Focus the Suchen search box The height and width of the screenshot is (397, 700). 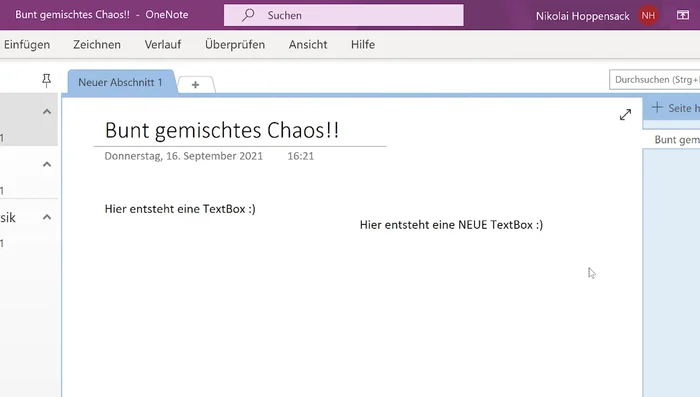tap(343, 15)
